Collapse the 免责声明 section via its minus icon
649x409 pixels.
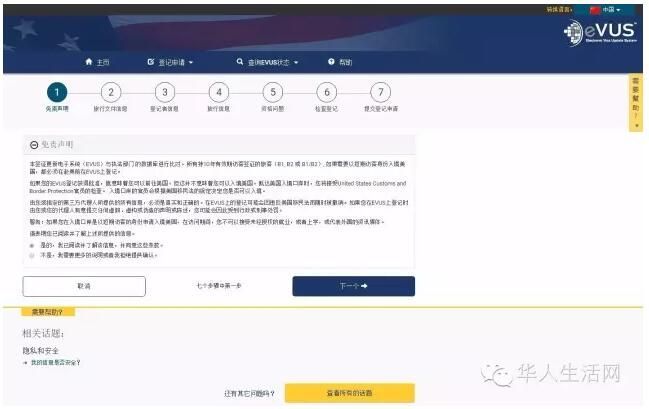[34, 144]
